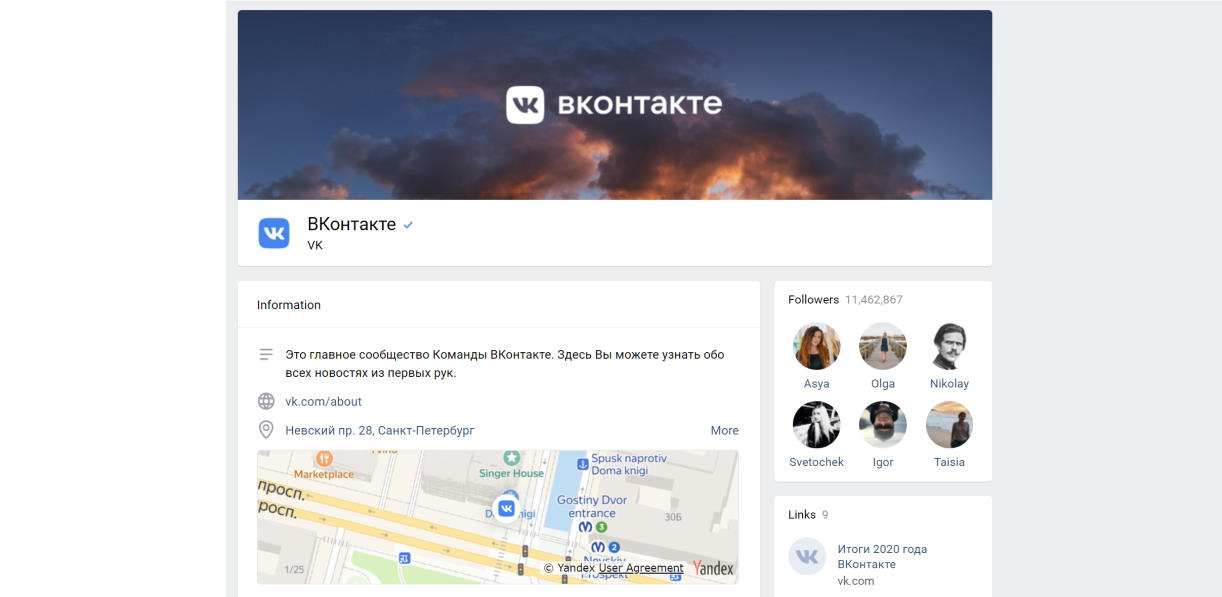This screenshot has height=597, width=1222.
Task: Open Taisia's follower profile photo
Action: 949,425
